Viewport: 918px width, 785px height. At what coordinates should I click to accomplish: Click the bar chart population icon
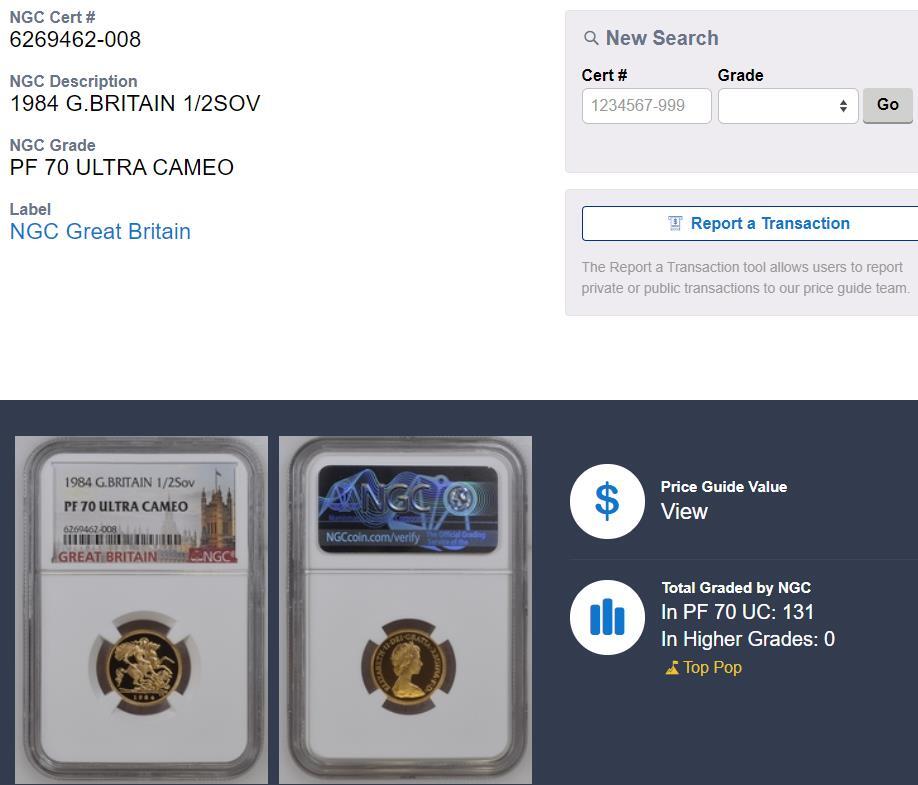click(x=607, y=617)
